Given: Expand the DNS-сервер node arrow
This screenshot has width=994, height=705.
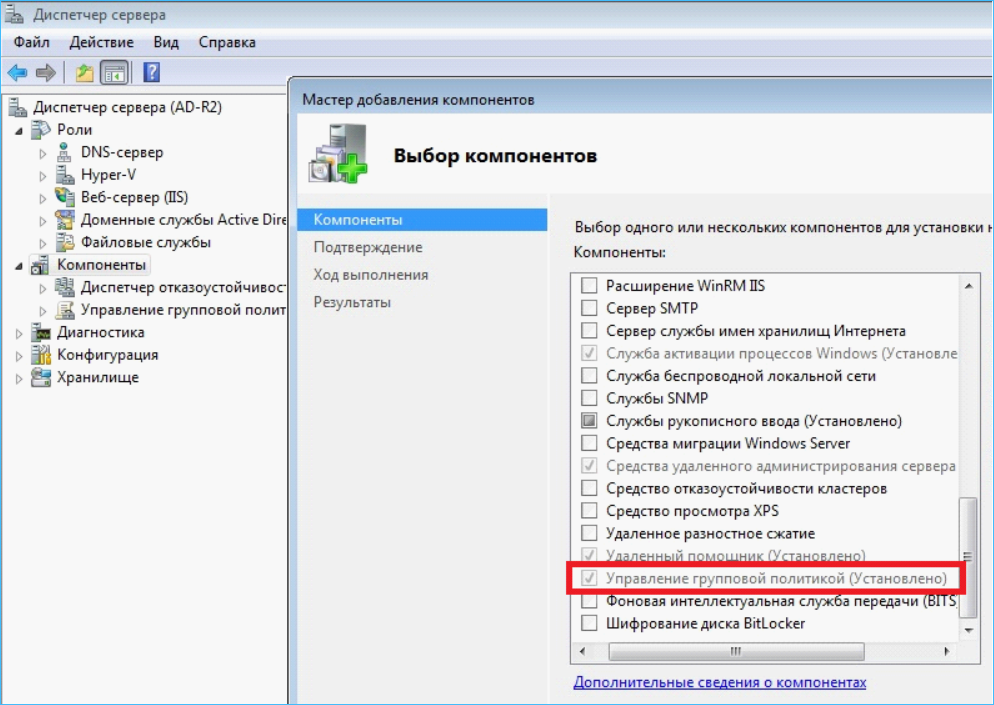Looking at the screenshot, I should (x=42, y=153).
